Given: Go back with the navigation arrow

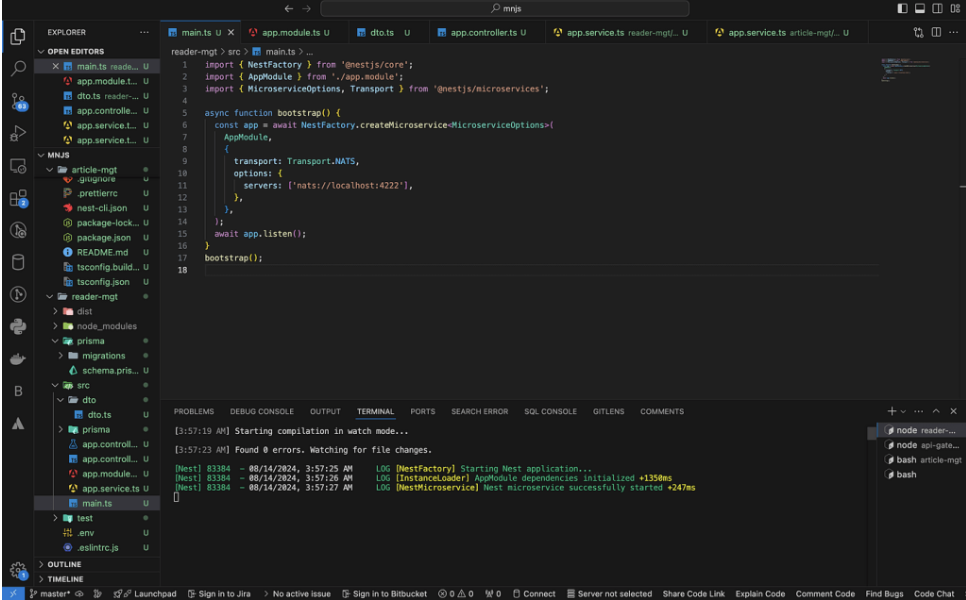Looking at the screenshot, I should tap(289, 9).
